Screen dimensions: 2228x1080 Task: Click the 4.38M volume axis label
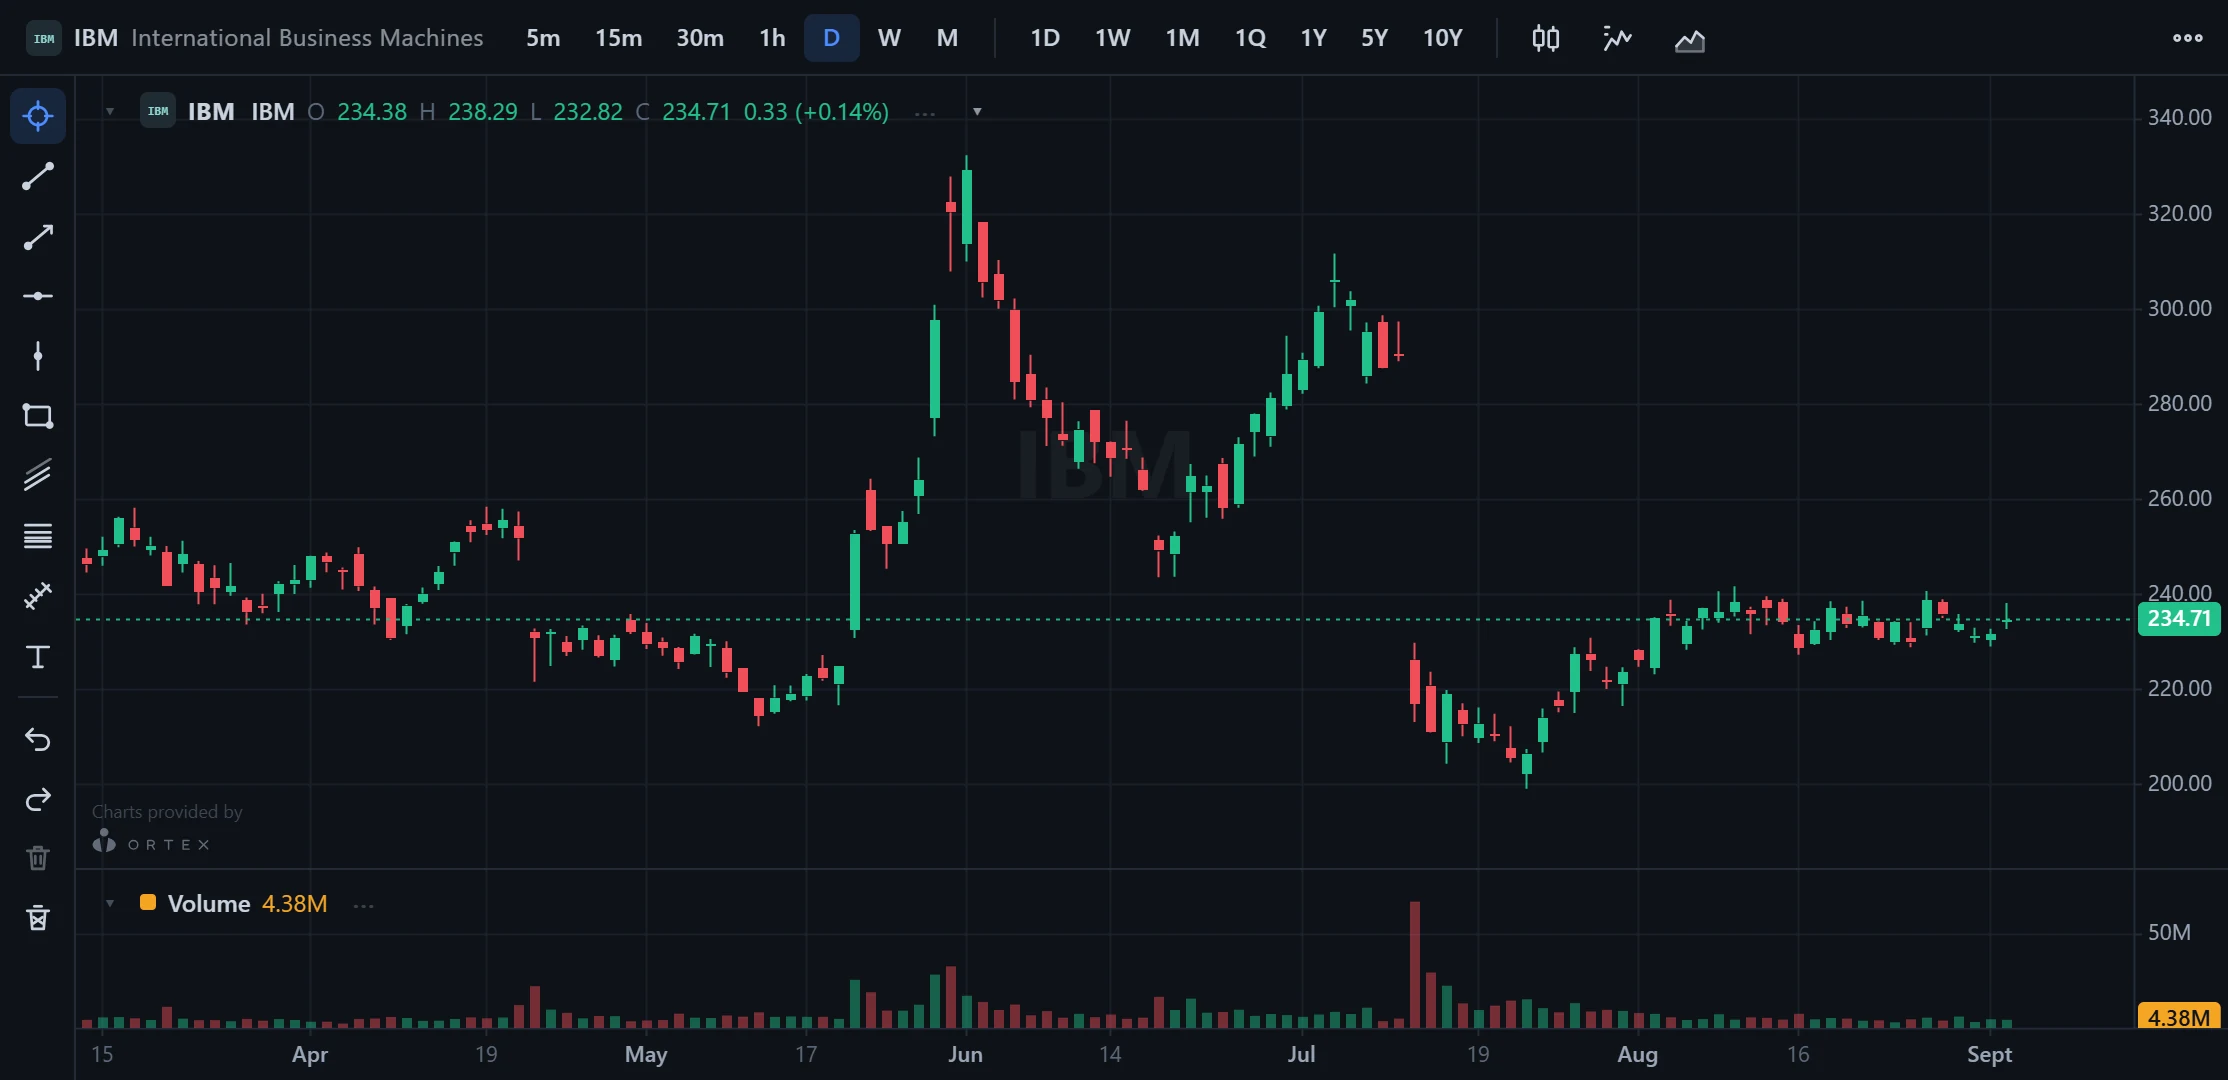tap(2178, 1017)
